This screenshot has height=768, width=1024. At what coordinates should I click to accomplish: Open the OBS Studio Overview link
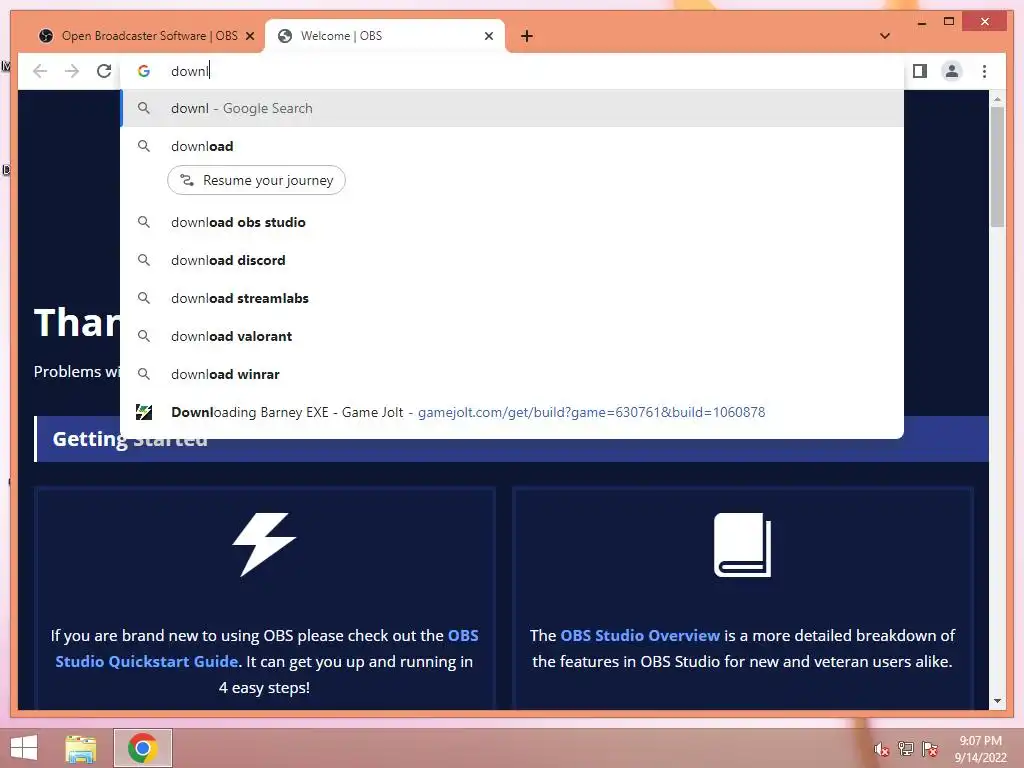[640, 635]
